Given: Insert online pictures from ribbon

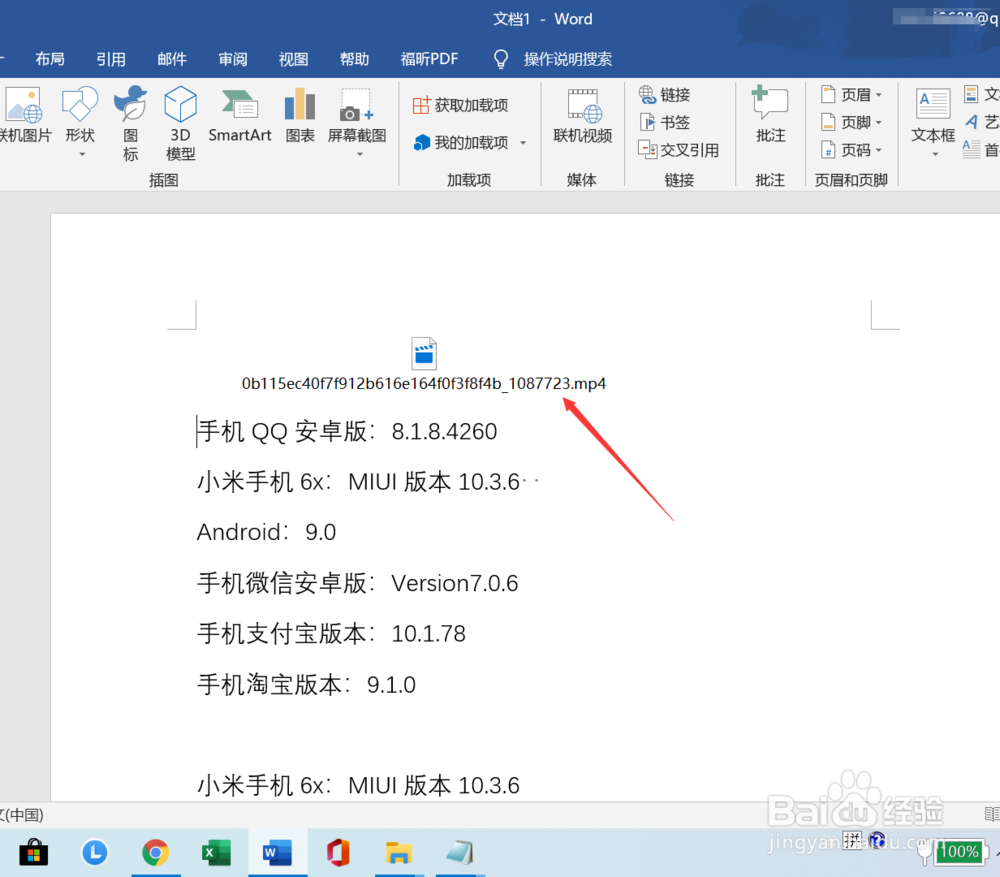Looking at the screenshot, I should tap(24, 115).
